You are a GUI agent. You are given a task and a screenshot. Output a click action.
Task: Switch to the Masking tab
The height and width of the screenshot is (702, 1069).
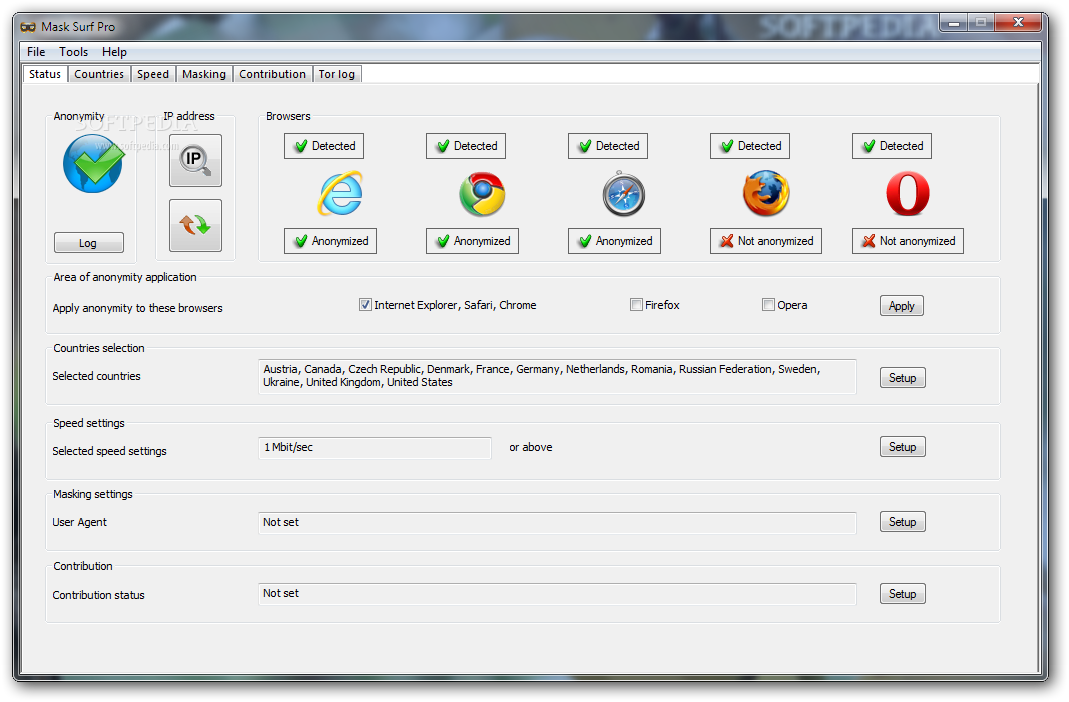click(204, 74)
